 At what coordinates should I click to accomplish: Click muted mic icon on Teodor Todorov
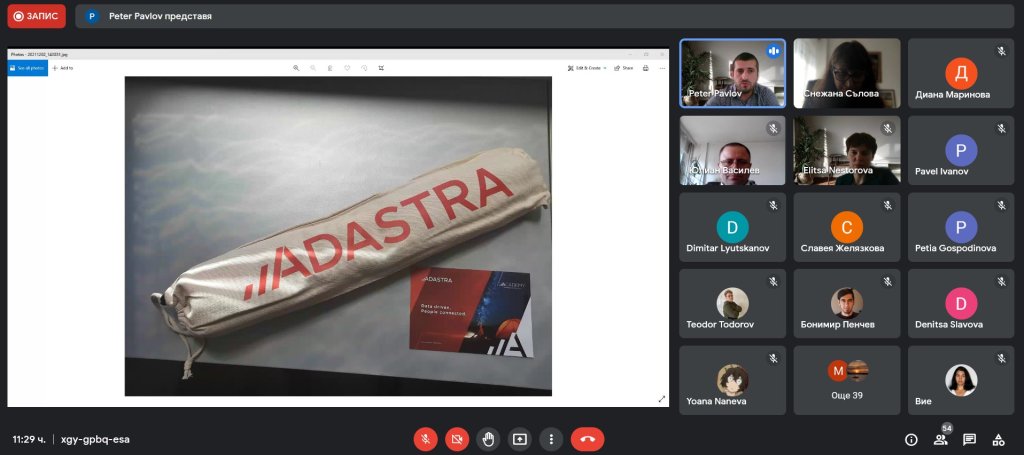pos(773,281)
